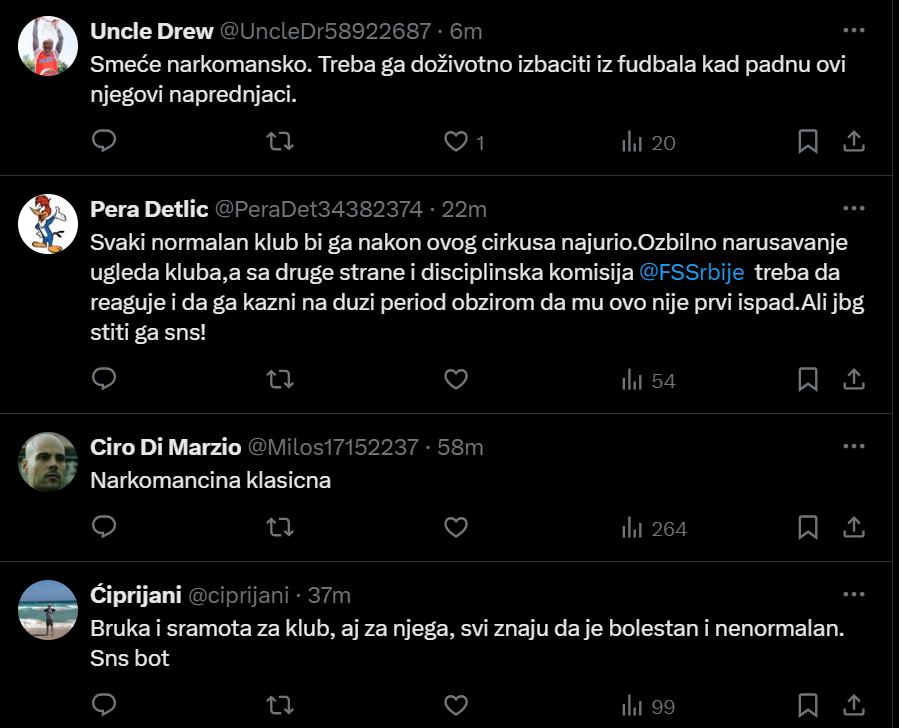Open the Ćiprijani profile name link

tap(135, 595)
